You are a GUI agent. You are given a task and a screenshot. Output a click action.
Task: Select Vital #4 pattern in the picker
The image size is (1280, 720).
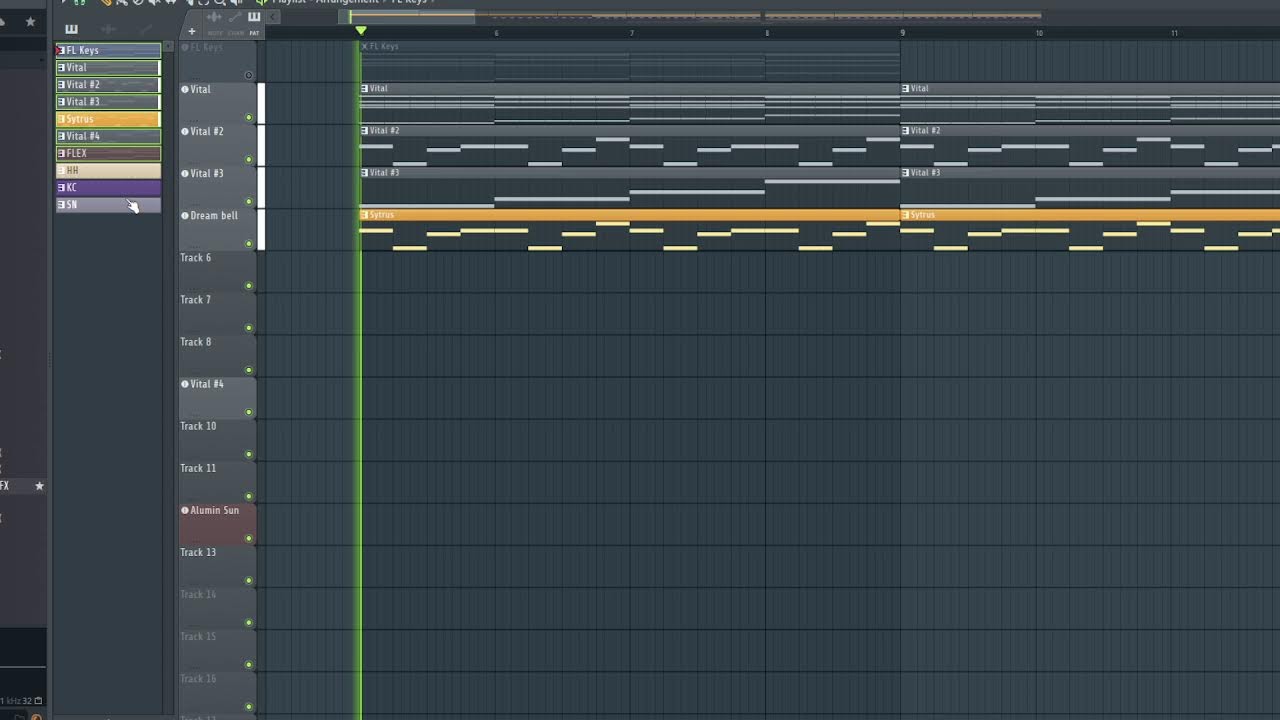[x=108, y=136]
